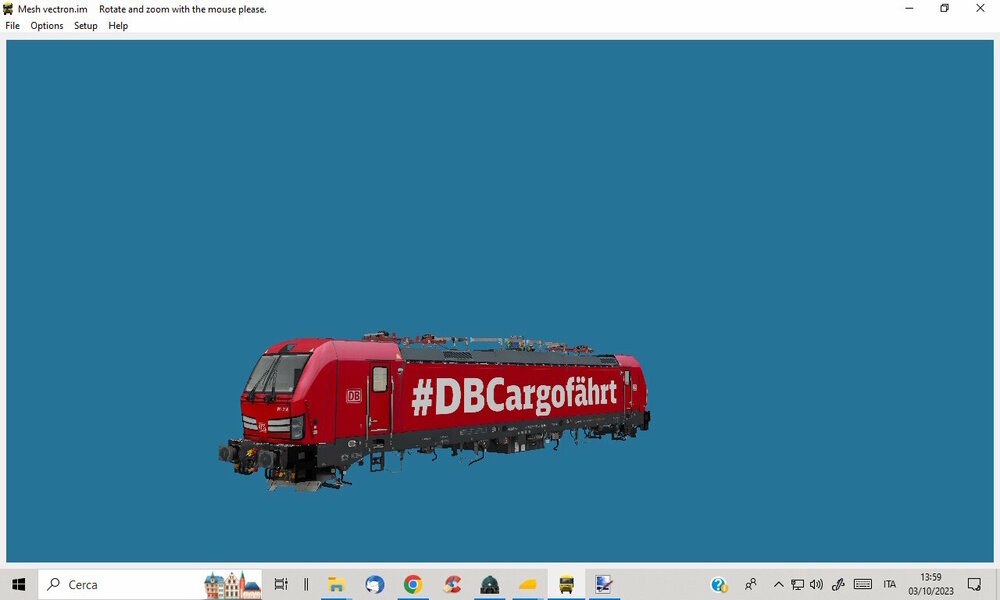Open the blue round browser taskbar icon

pos(375,584)
